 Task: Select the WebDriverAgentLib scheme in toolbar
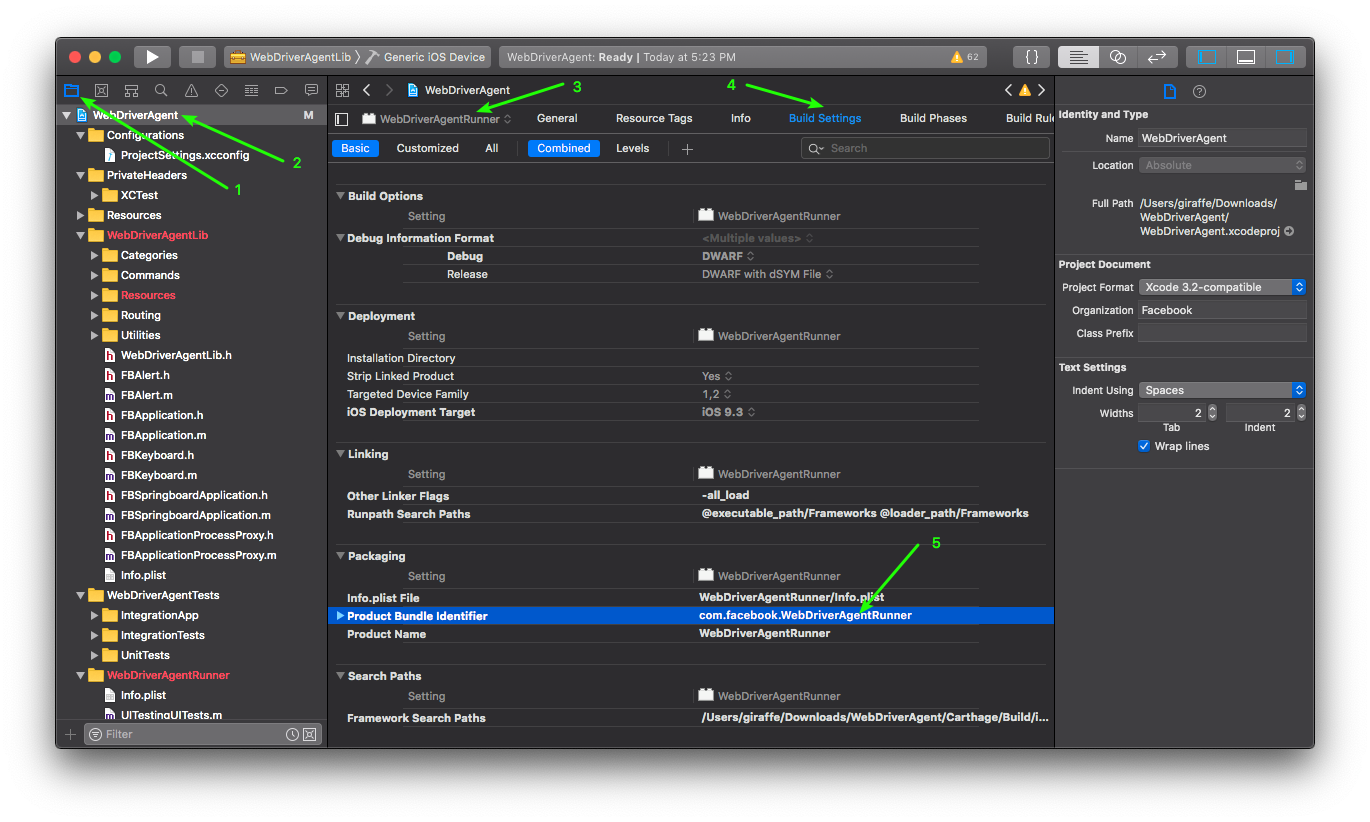(x=289, y=57)
